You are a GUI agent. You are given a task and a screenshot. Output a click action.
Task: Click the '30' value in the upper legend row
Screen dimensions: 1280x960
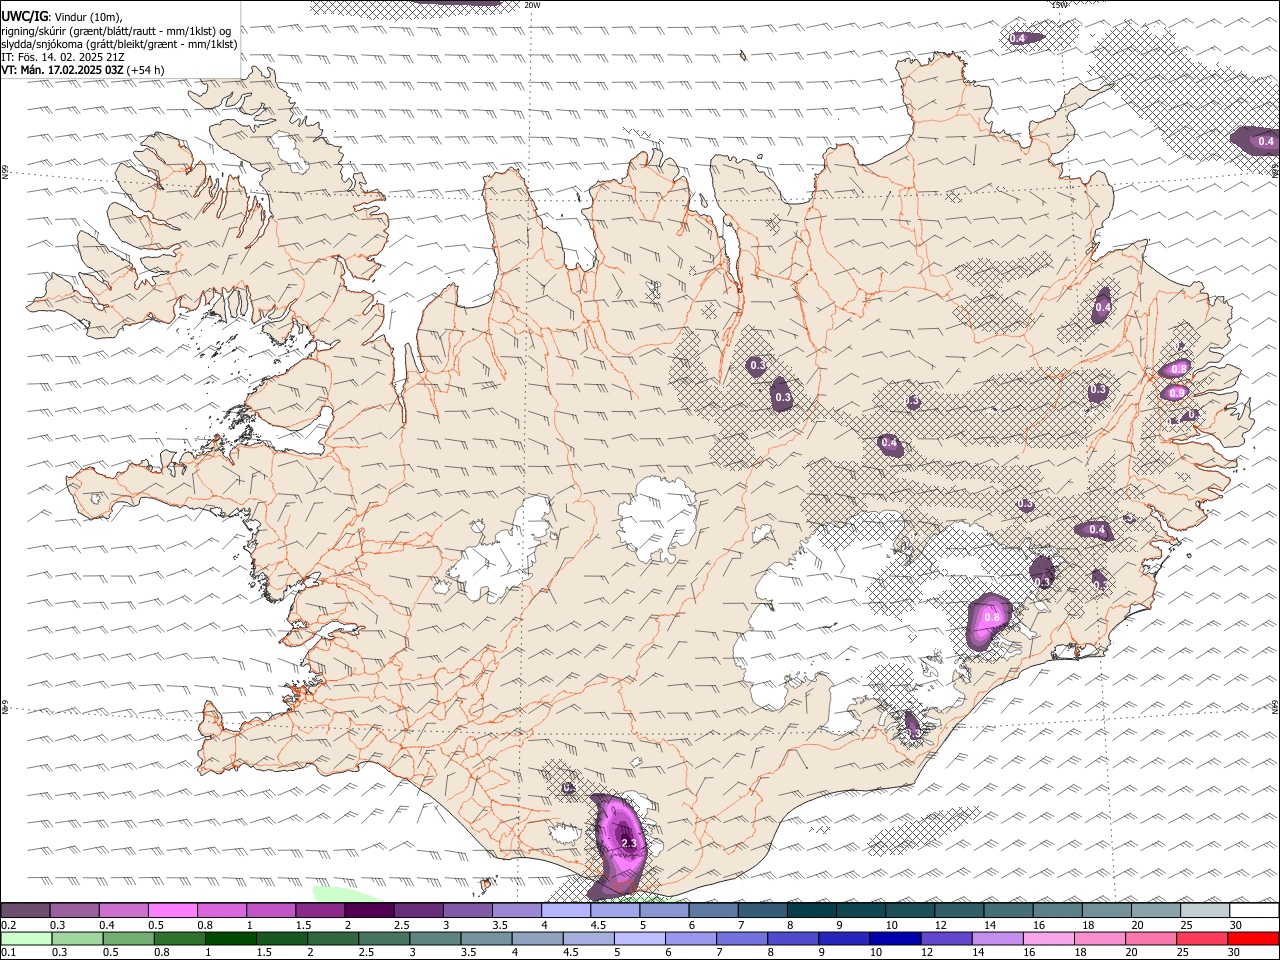point(1236,925)
